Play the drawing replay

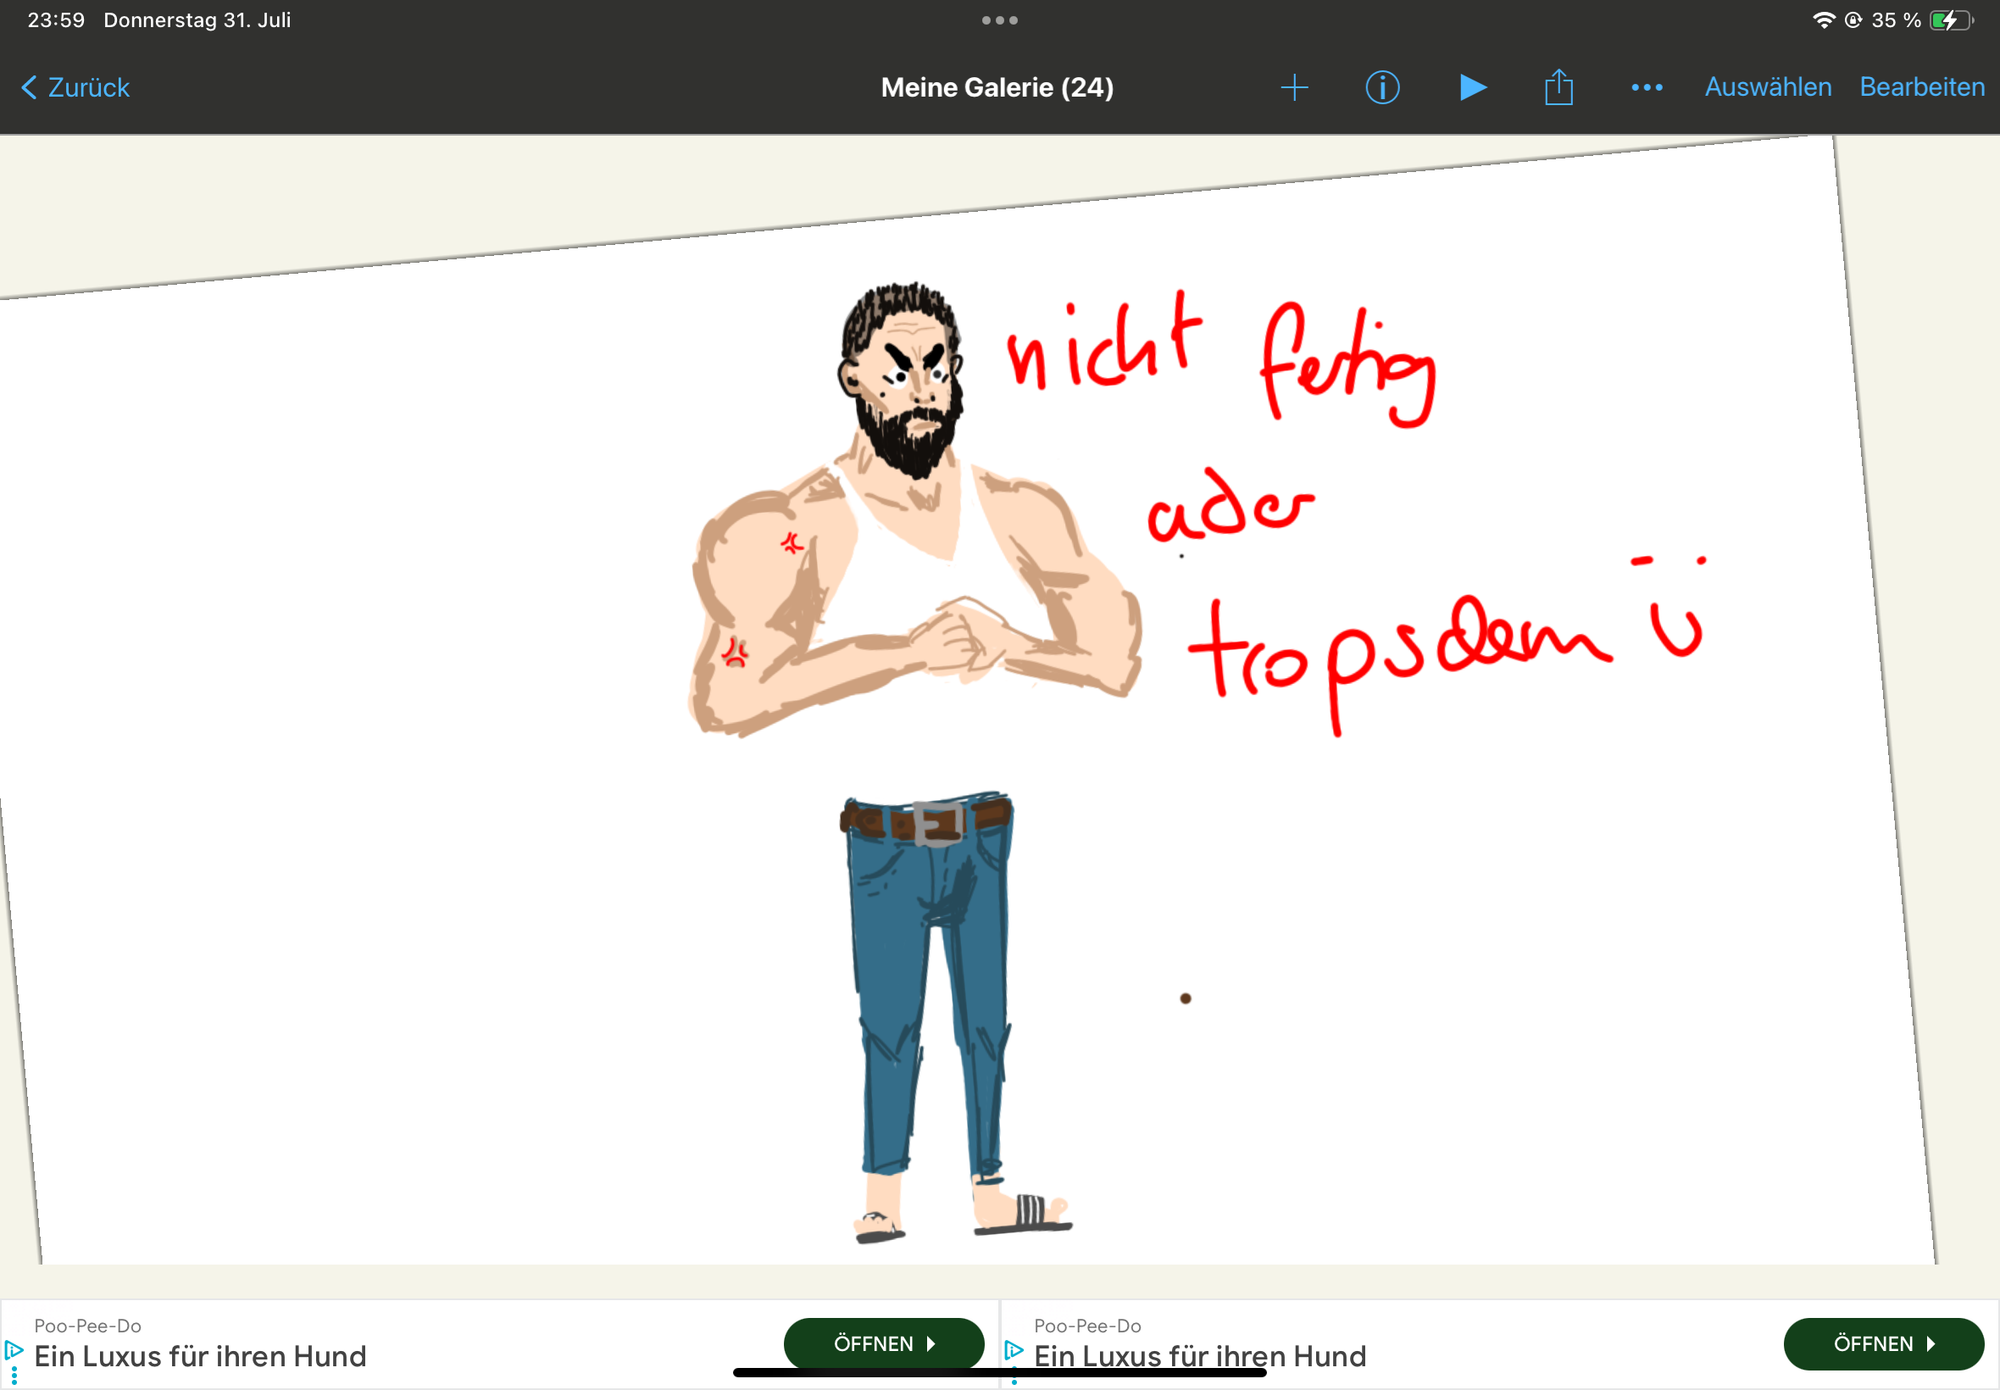click(x=1471, y=88)
